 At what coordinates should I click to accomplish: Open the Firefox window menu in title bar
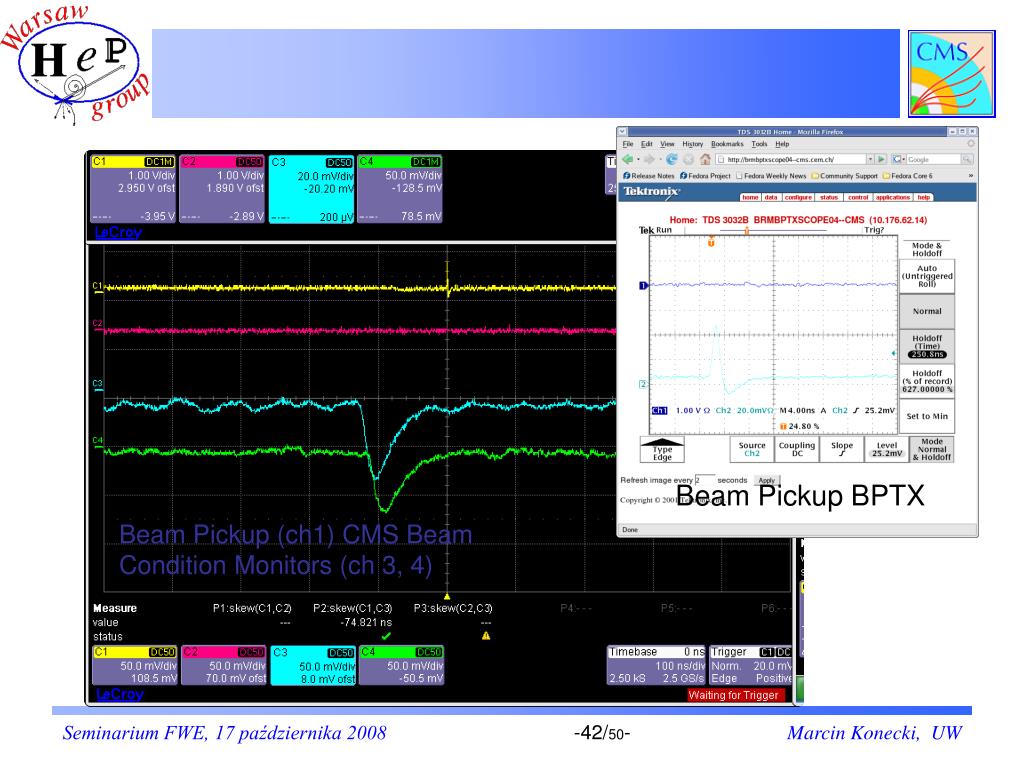622,131
